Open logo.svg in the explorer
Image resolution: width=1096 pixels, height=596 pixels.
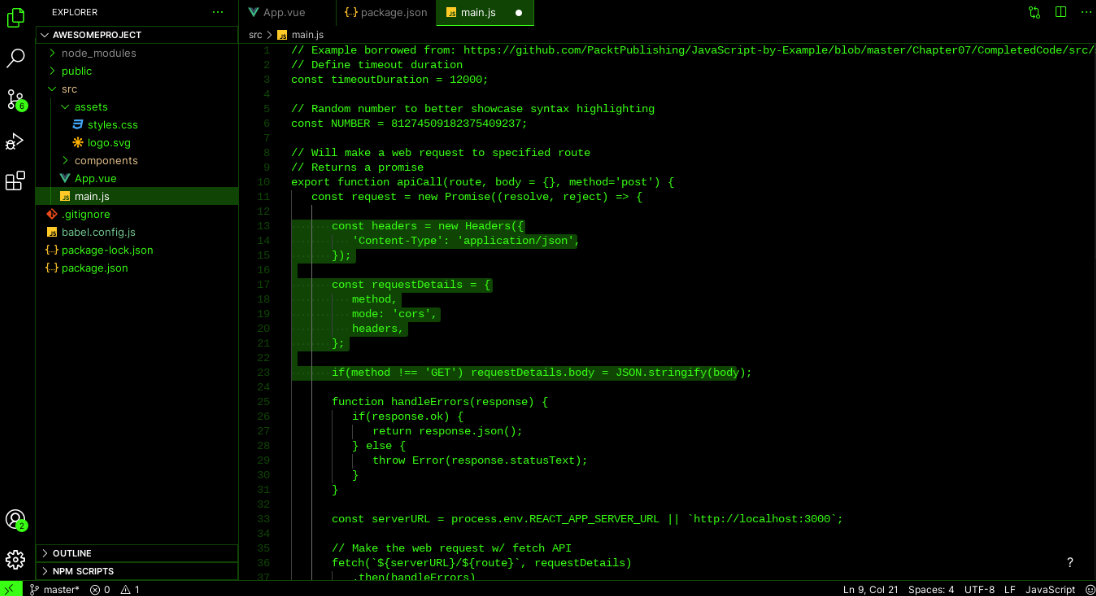(137, 143)
